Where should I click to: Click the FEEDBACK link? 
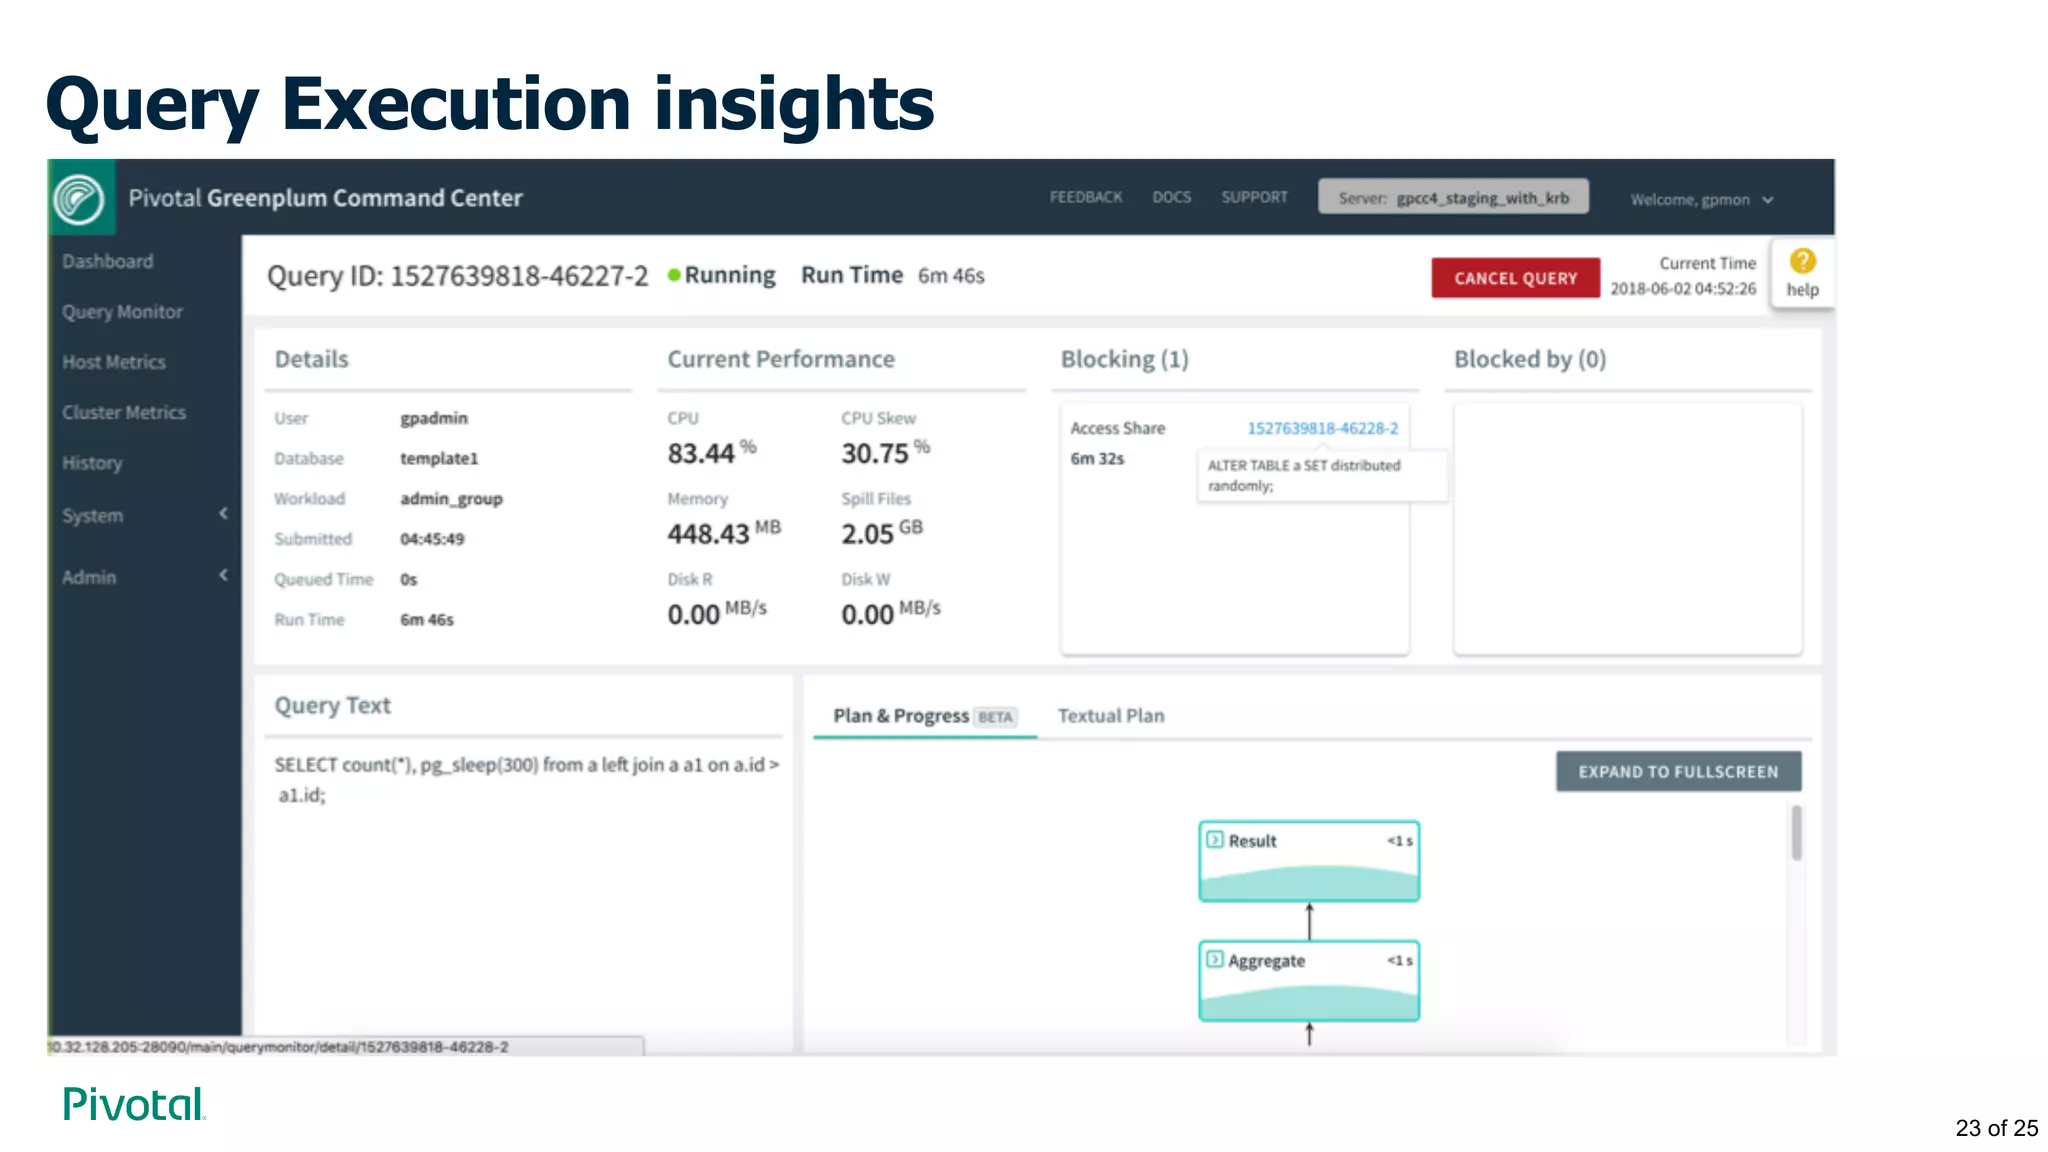(x=1086, y=197)
